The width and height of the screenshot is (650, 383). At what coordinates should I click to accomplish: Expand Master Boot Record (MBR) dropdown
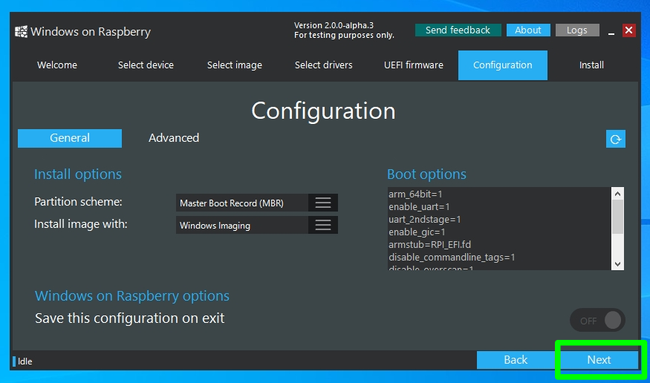257,203
